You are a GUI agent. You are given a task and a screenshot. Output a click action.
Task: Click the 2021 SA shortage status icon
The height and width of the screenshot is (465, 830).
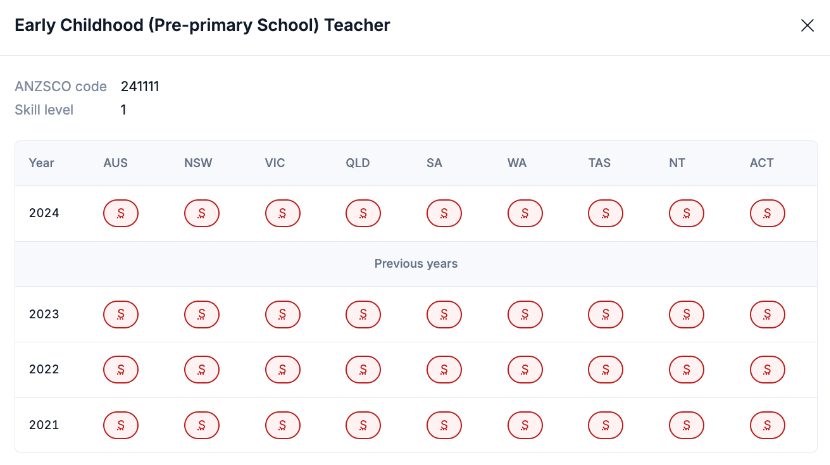pyautogui.click(x=444, y=425)
